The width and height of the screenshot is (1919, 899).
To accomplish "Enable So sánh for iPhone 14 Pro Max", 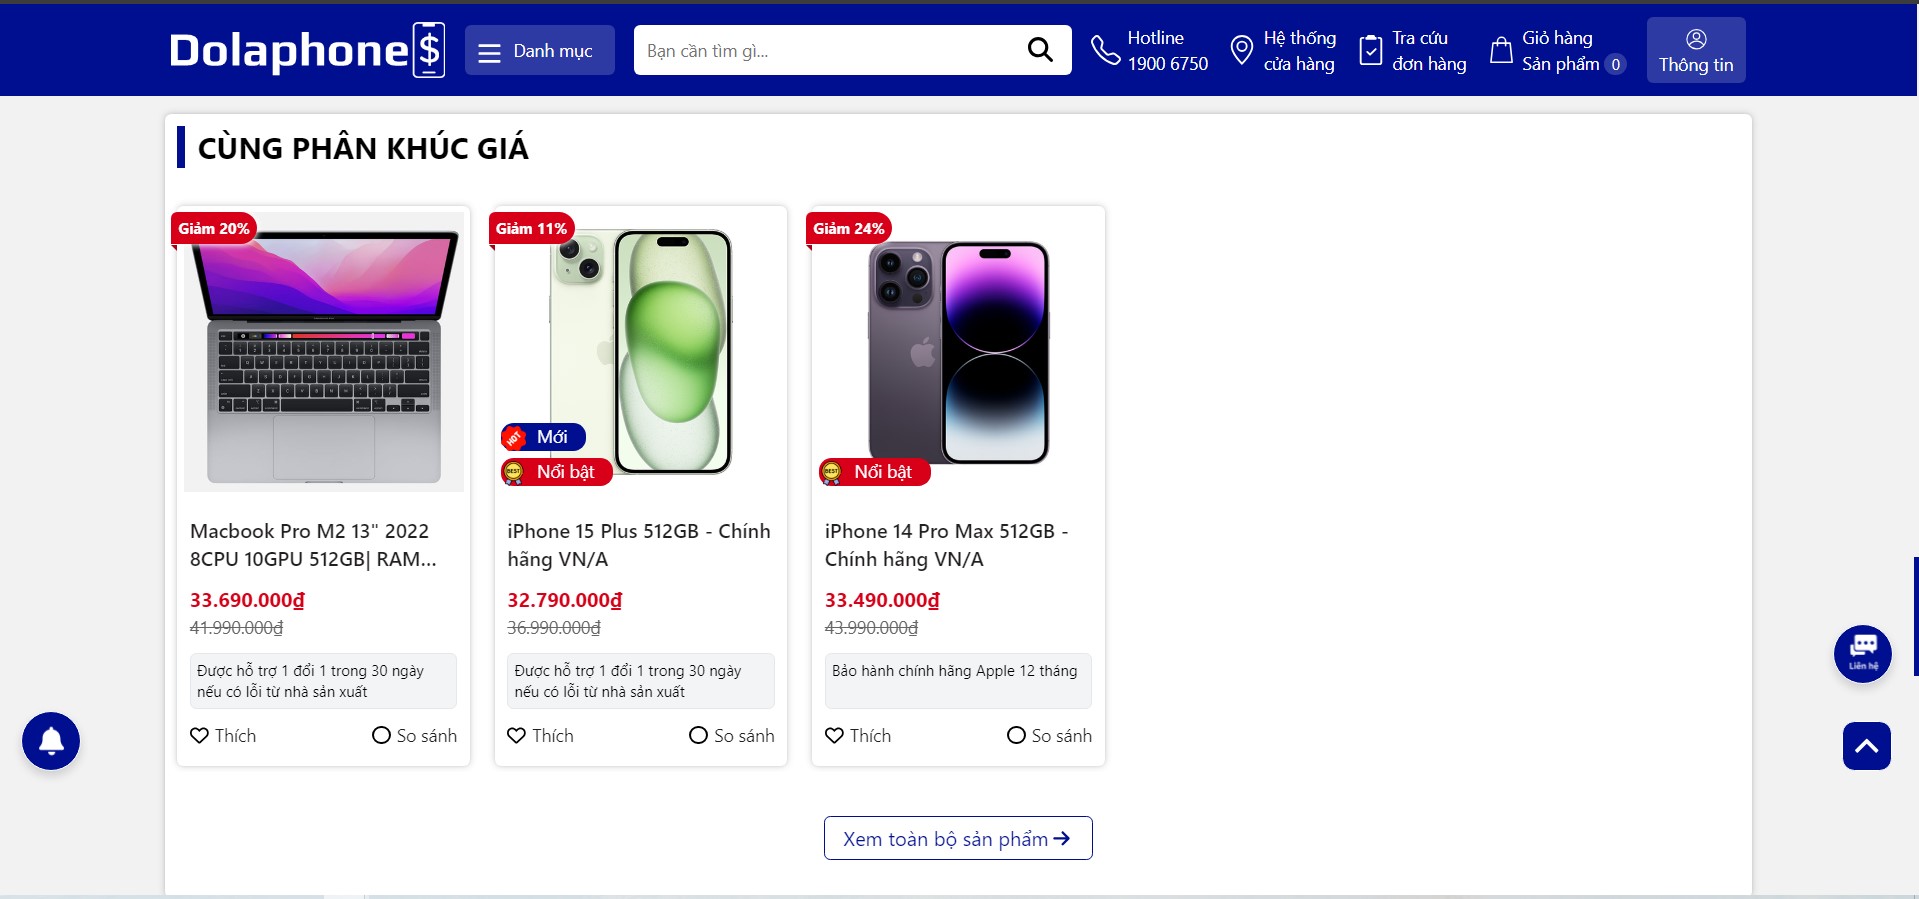I will click(1049, 736).
